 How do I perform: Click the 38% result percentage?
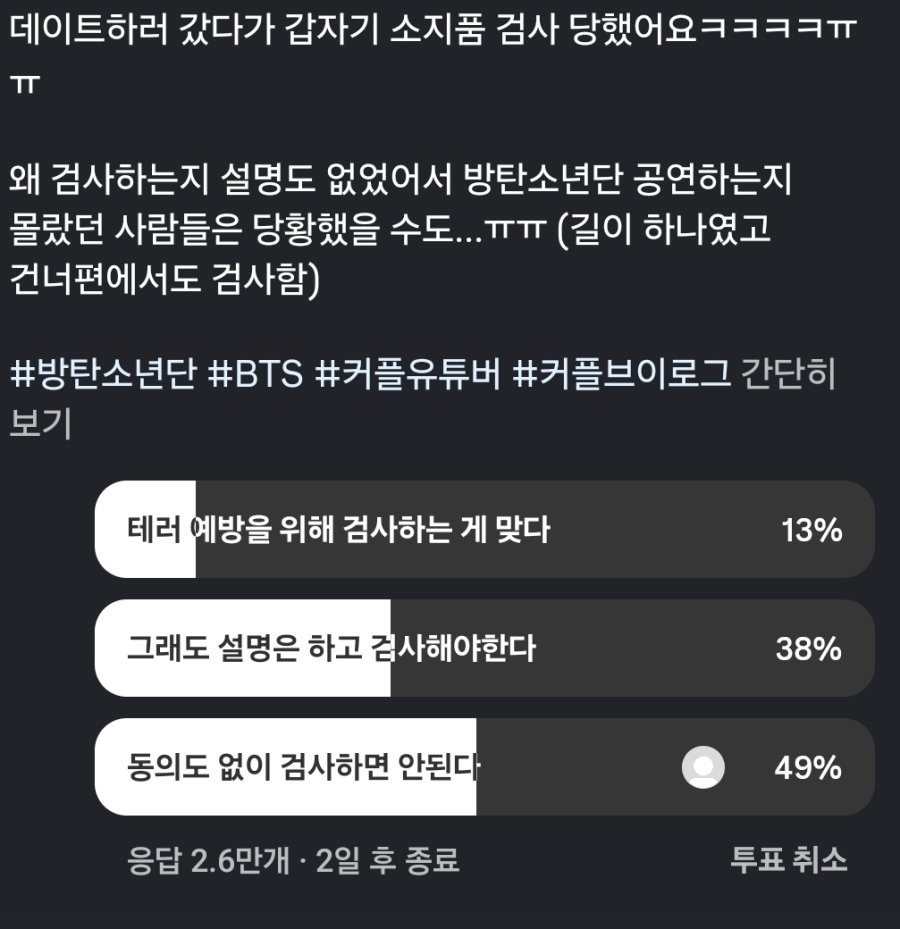coord(808,649)
